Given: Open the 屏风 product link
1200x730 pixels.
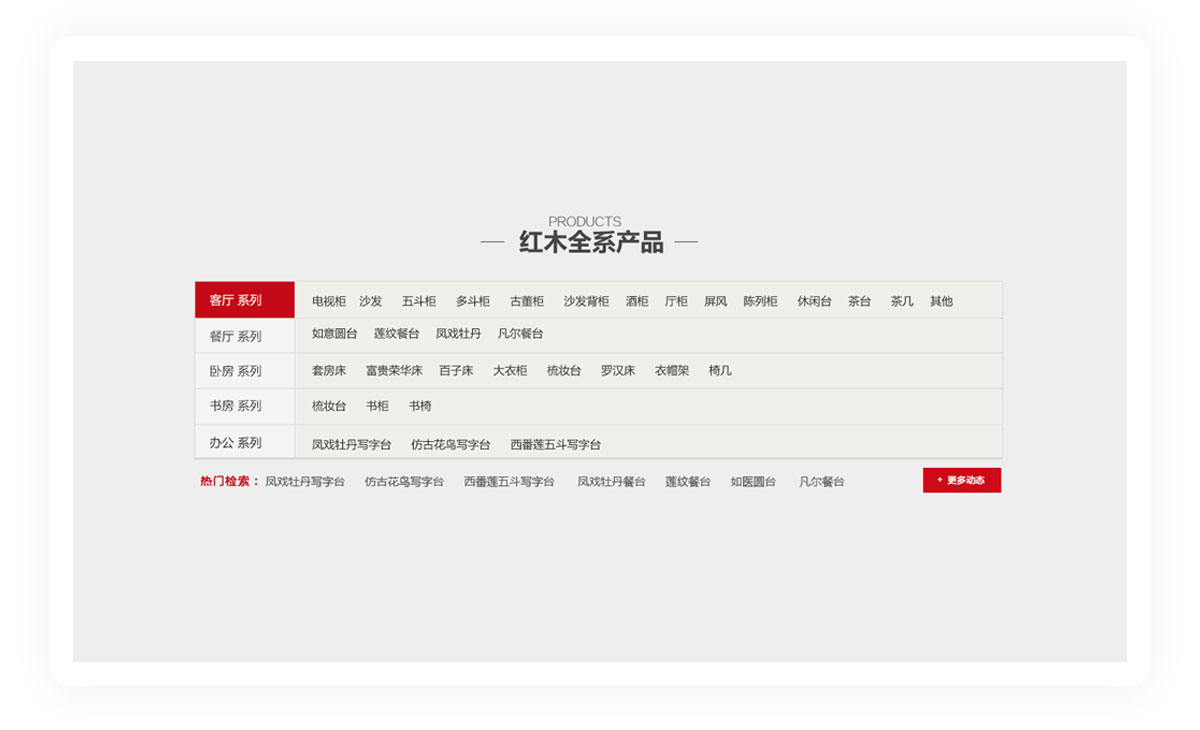Looking at the screenshot, I should coord(716,301).
